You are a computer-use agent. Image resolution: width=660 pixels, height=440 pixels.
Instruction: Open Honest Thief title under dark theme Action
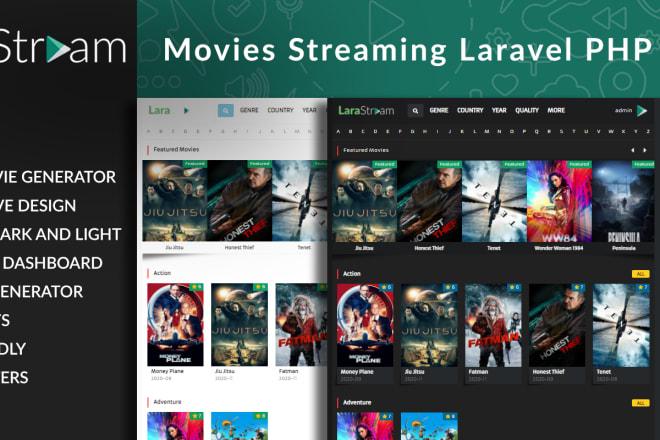pyautogui.click(x=548, y=372)
